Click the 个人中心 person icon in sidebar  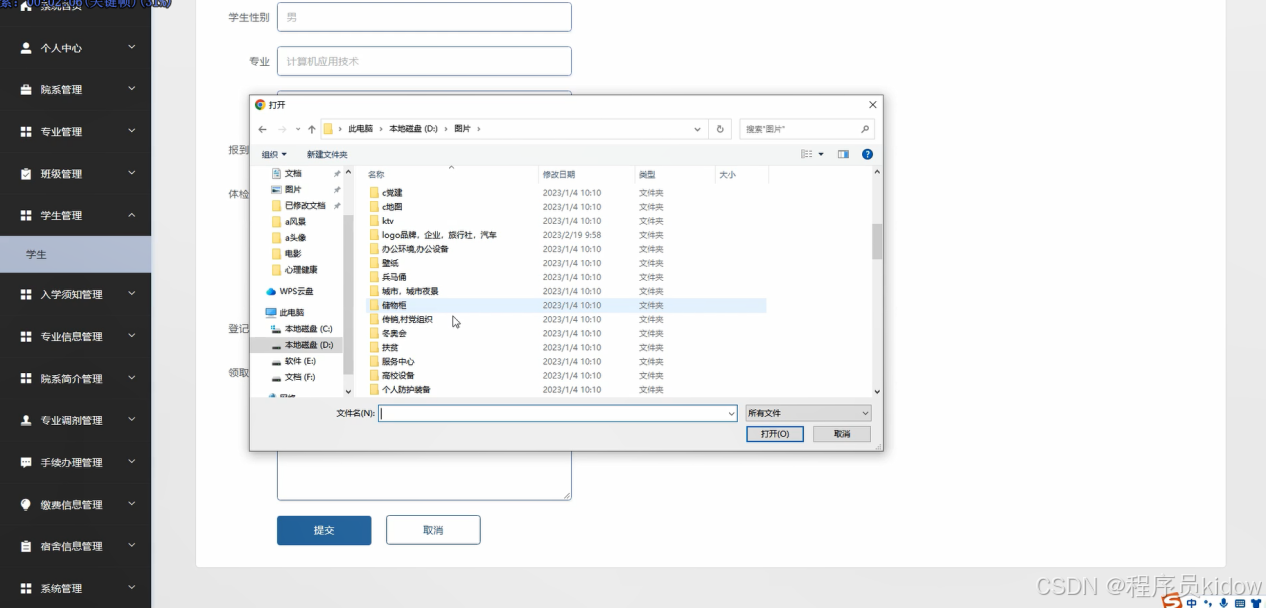click(26, 48)
